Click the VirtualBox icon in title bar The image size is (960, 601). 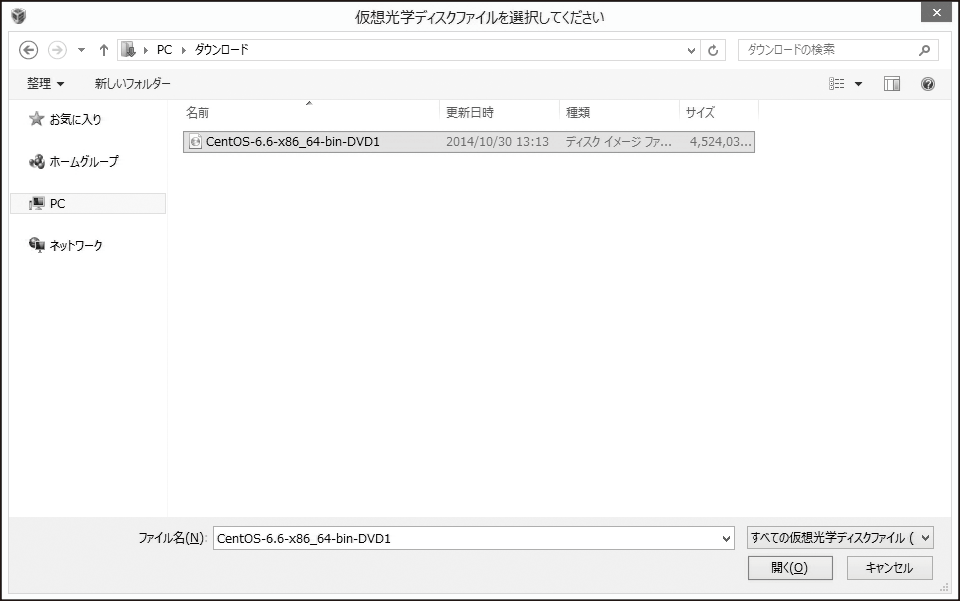pos(18,16)
